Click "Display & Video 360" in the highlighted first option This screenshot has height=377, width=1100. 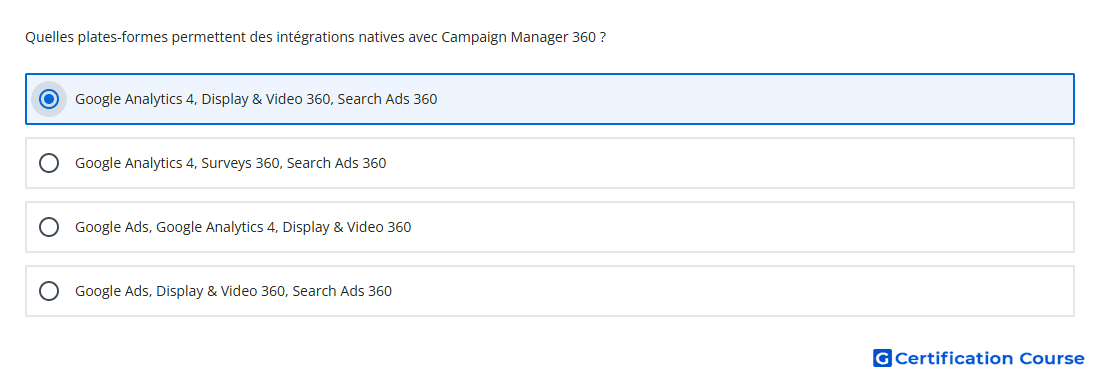pos(266,99)
